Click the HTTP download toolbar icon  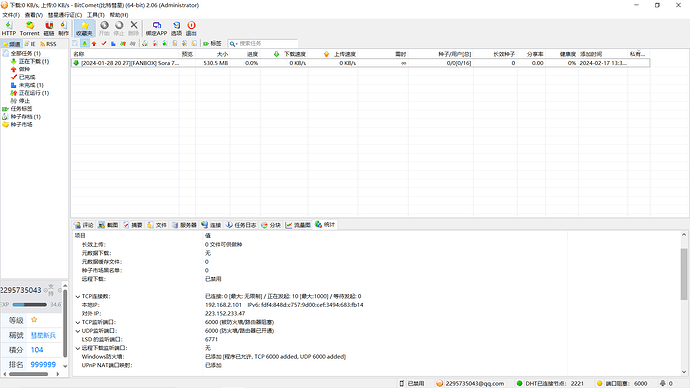(9, 28)
